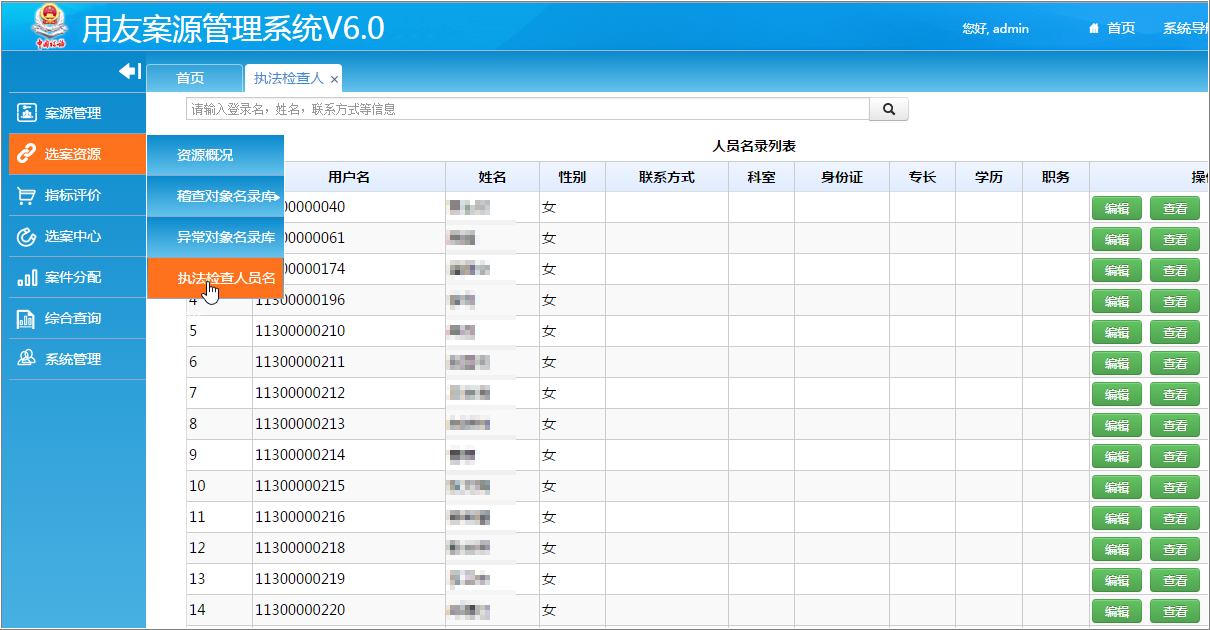The image size is (1210, 630).
Task: Click 查看 for user 11300000214
Action: [1175, 456]
